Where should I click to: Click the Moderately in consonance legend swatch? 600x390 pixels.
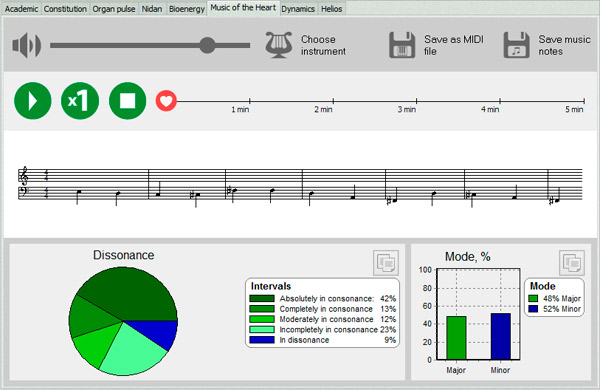click(262, 319)
